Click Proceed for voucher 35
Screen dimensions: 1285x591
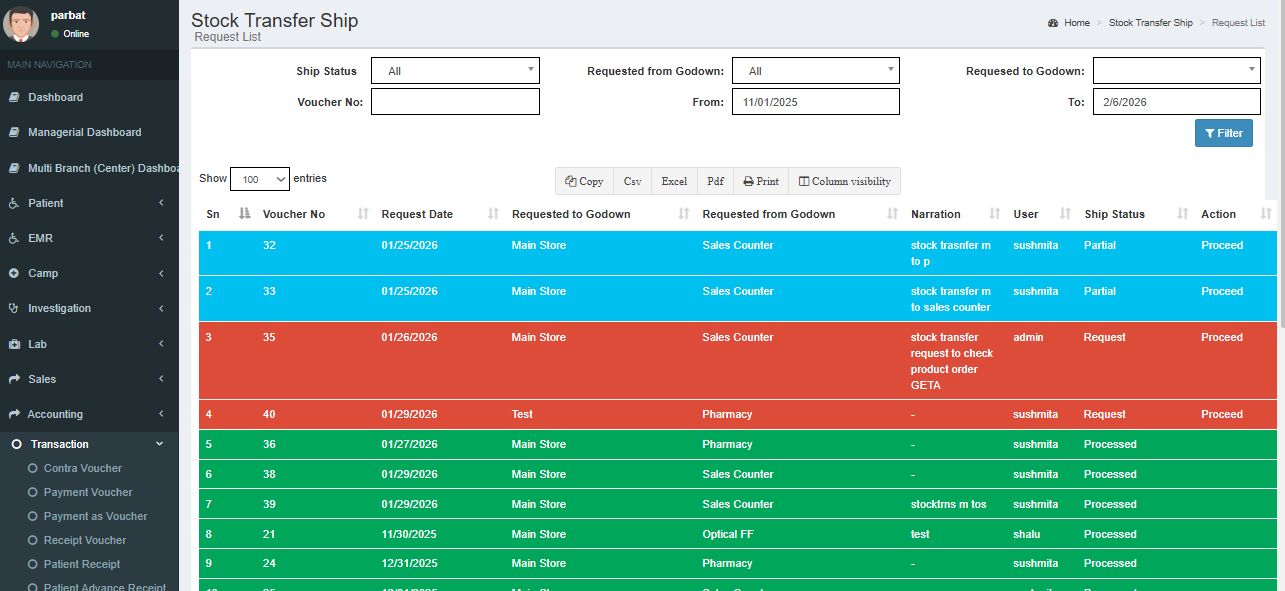(x=1221, y=338)
